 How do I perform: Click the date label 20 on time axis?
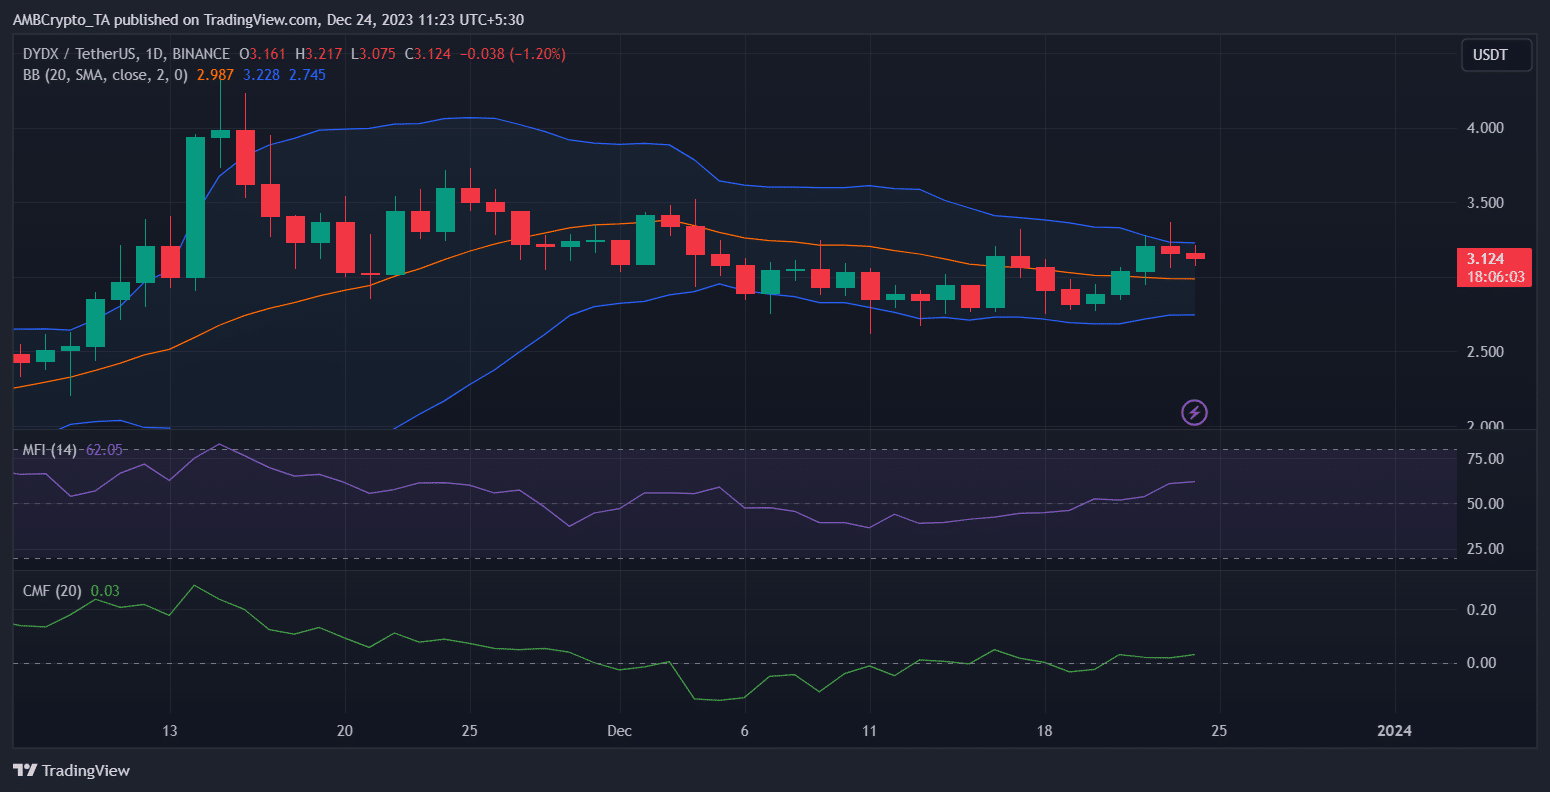pyautogui.click(x=344, y=731)
